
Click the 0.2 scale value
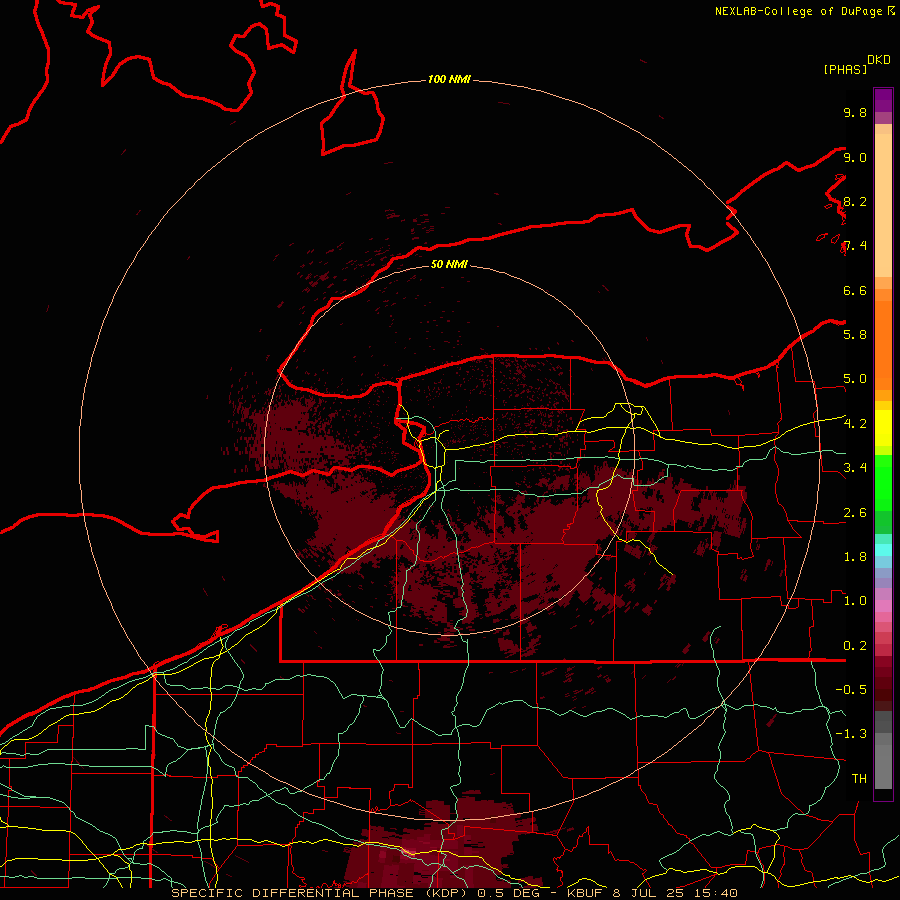pyautogui.click(x=855, y=646)
